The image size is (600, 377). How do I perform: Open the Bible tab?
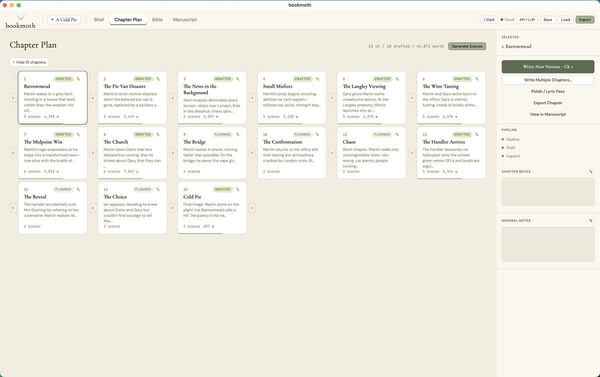(157, 20)
